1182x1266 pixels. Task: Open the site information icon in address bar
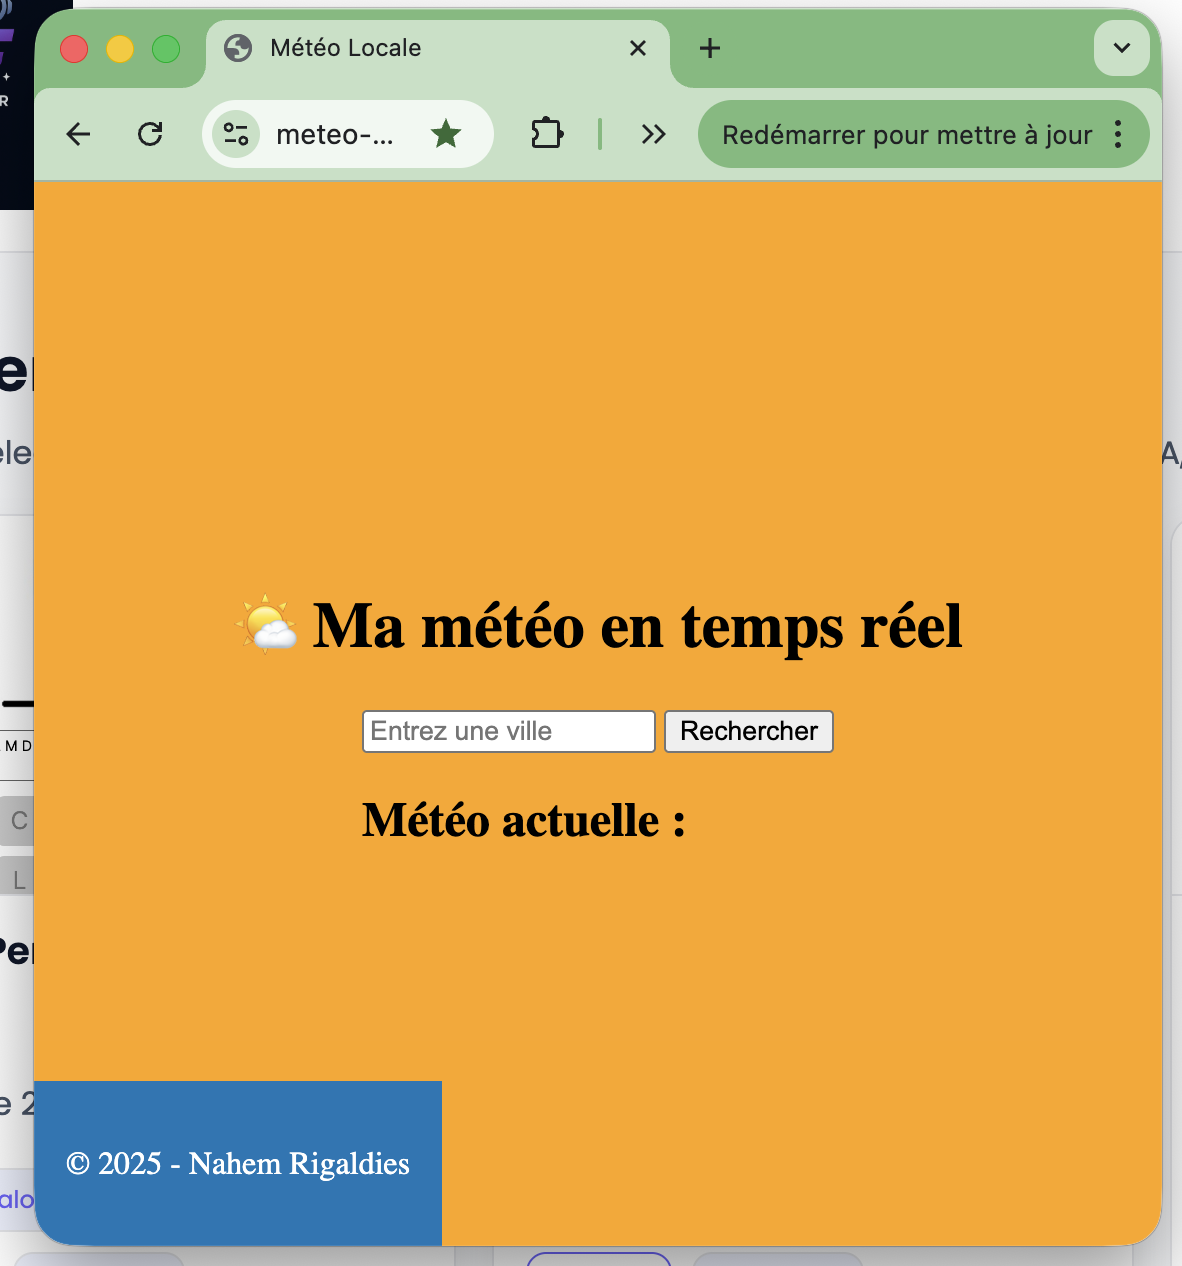(235, 134)
